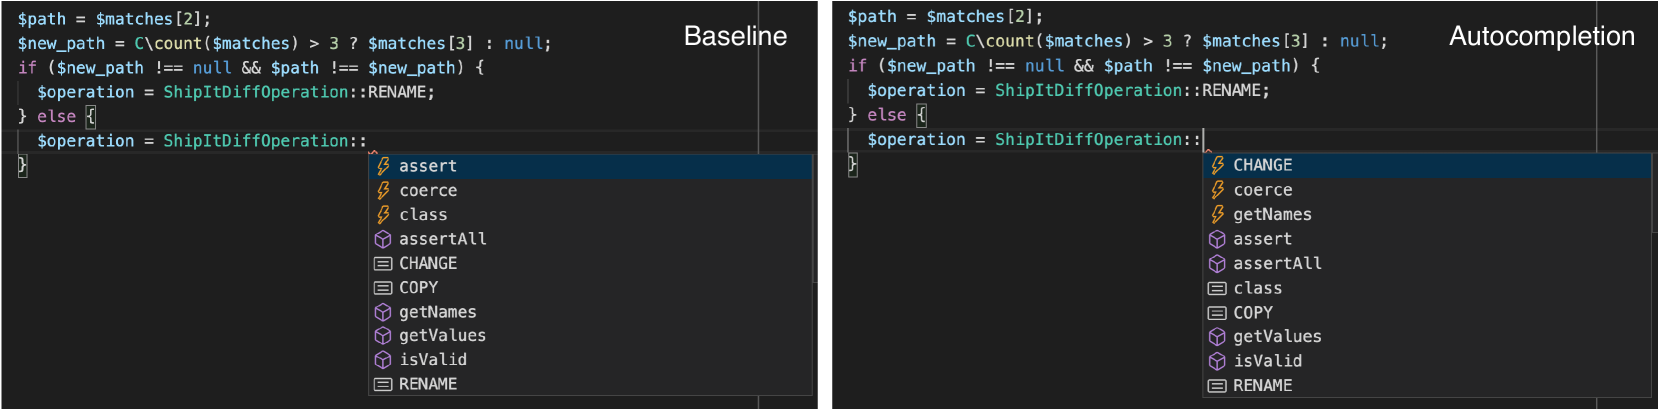The height and width of the screenshot is (412, 1661).
Task: Choose 'isValid' in Autocompletion suggestion list
Action: point(1427,361)
